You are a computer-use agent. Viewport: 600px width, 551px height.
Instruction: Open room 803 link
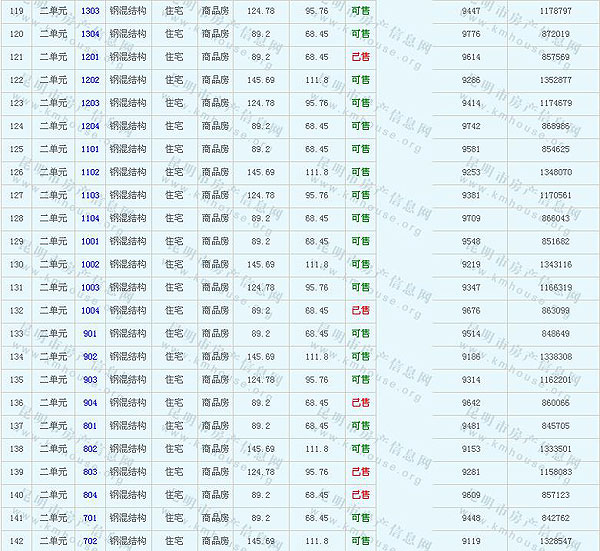click(90, 471)
